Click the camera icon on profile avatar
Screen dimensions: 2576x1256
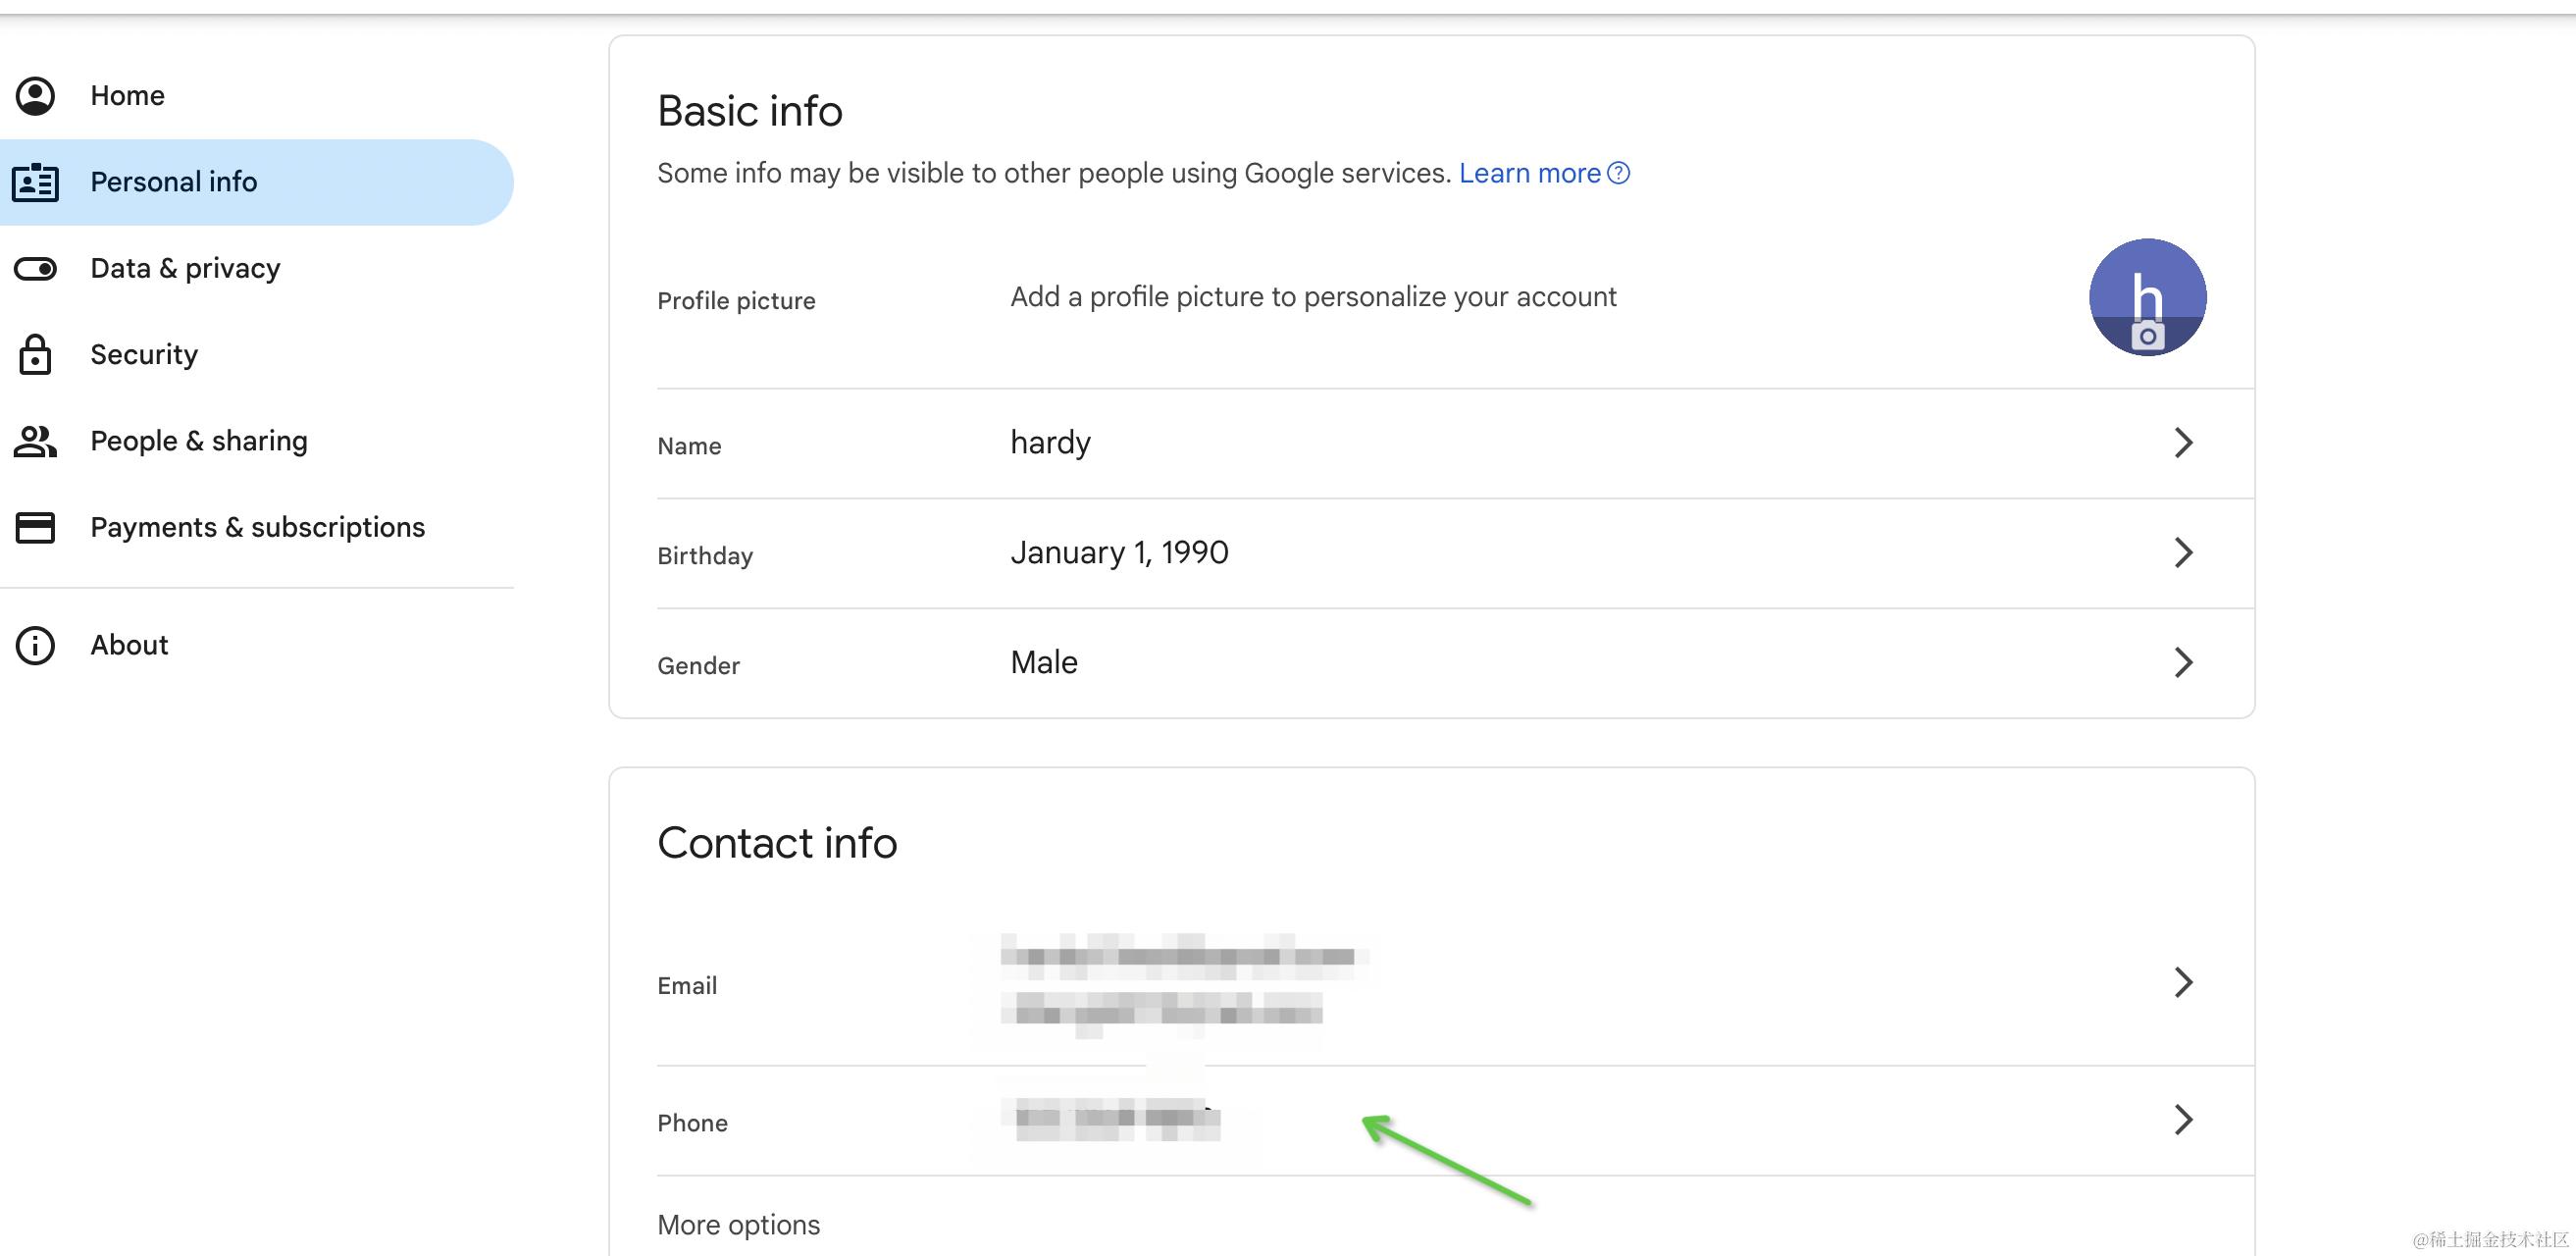click(2147, 336)
